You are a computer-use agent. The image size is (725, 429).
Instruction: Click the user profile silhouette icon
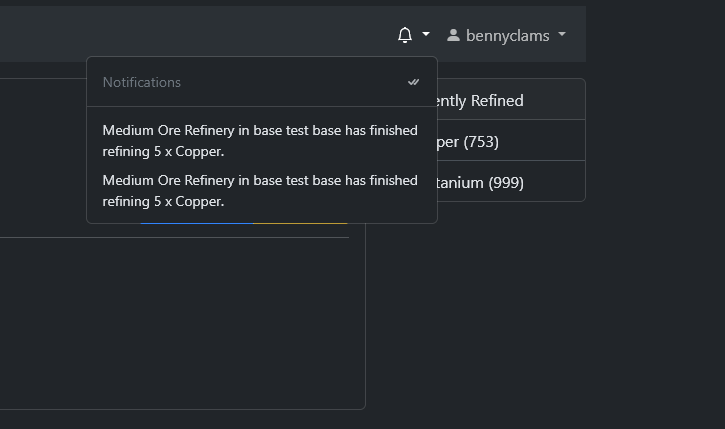(x=453, y=35)
